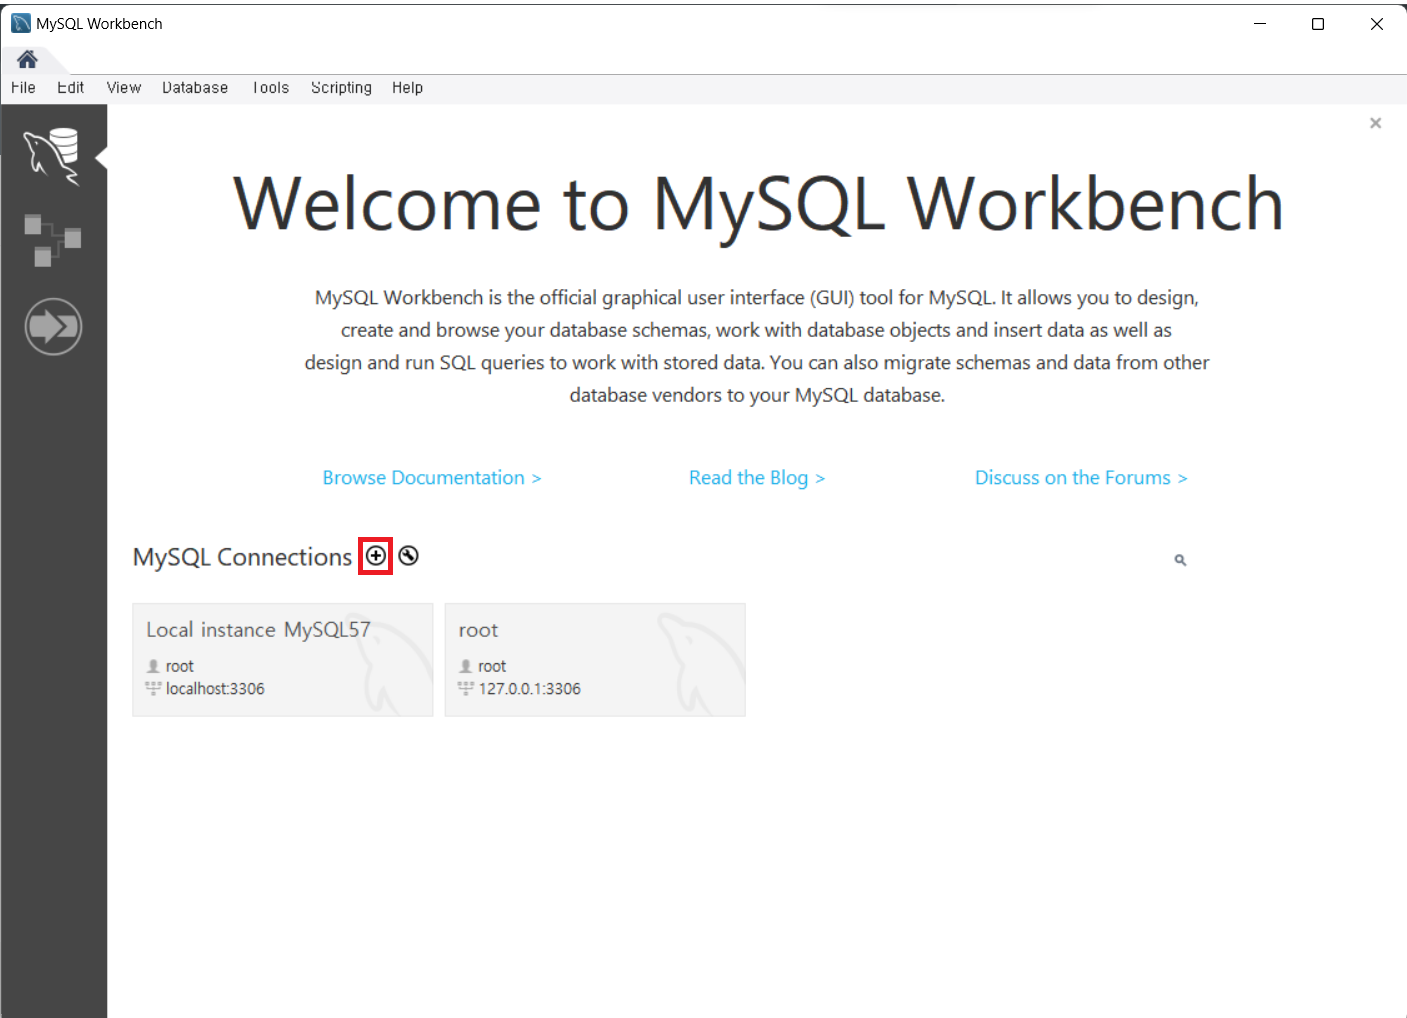This screenshot has width=1407, height=1018.
Task: Minimize the MySQL Workbench window
Action: [1260, 23]
